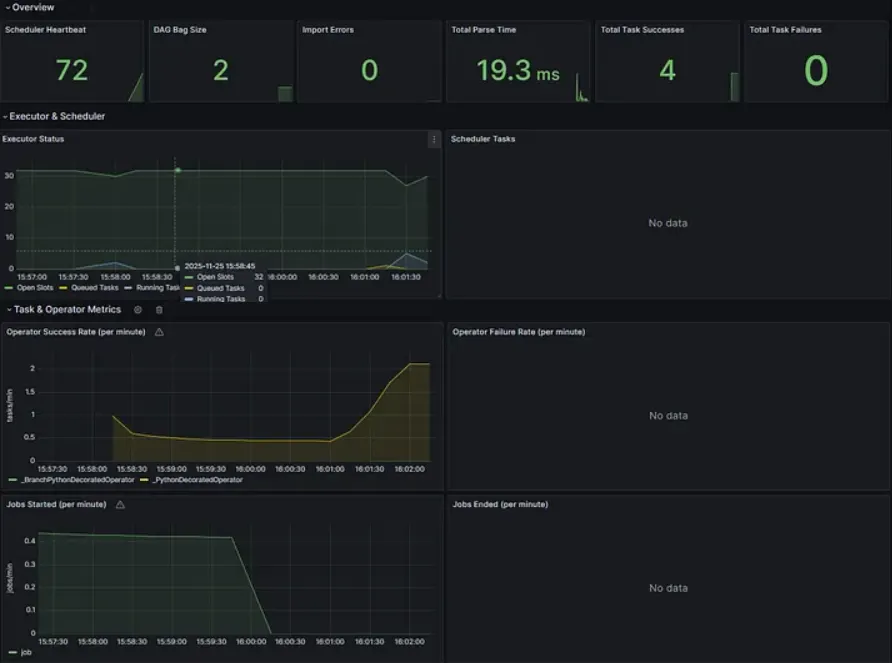Click the Operator Success Rate warning triangle

pos(159,332)
